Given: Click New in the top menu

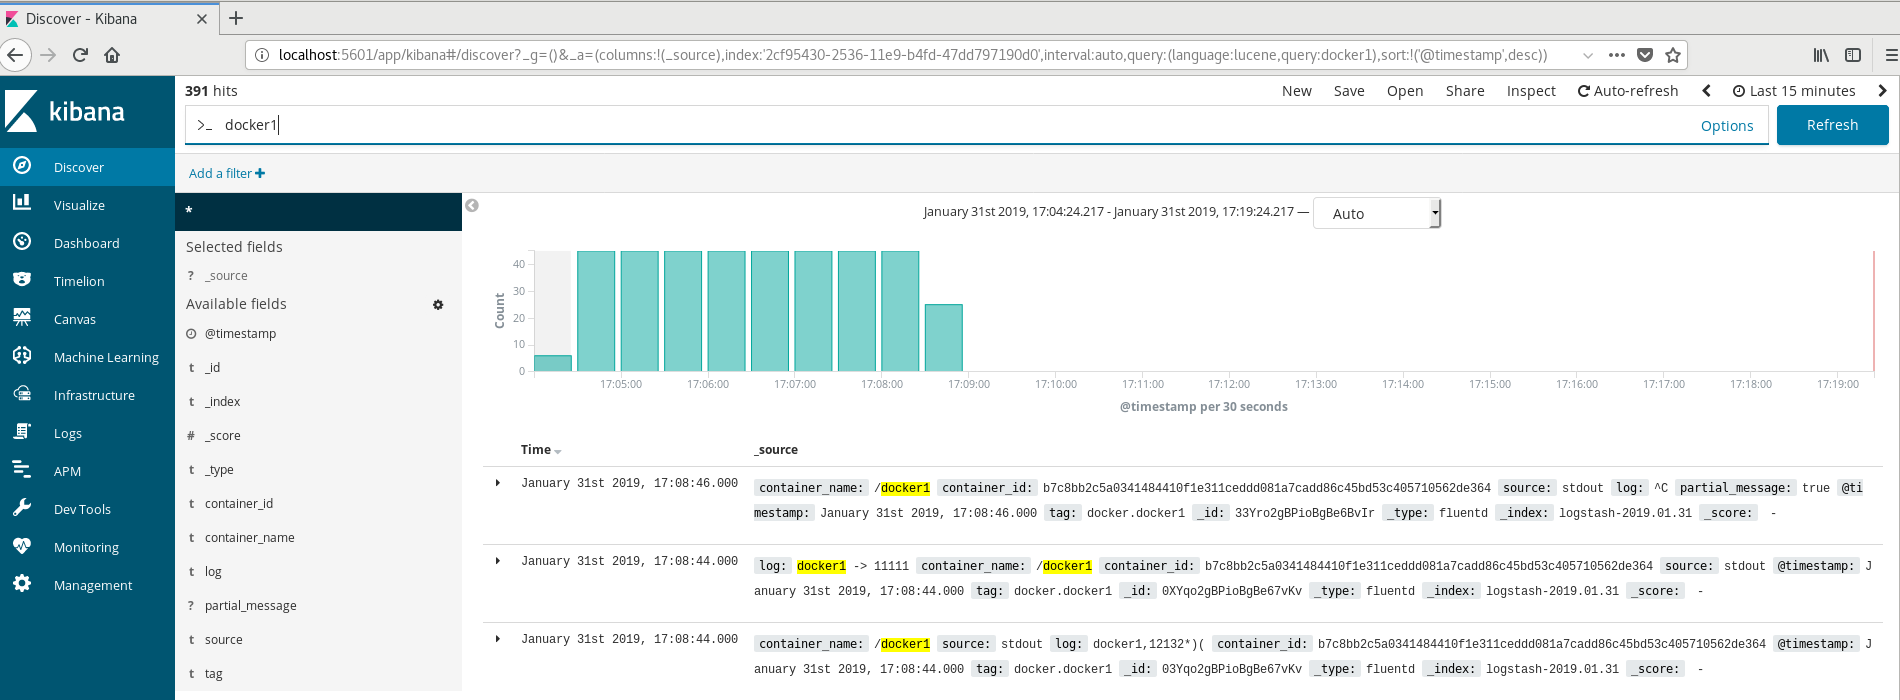Looking at the screenshot, I should coord(1297,91).
